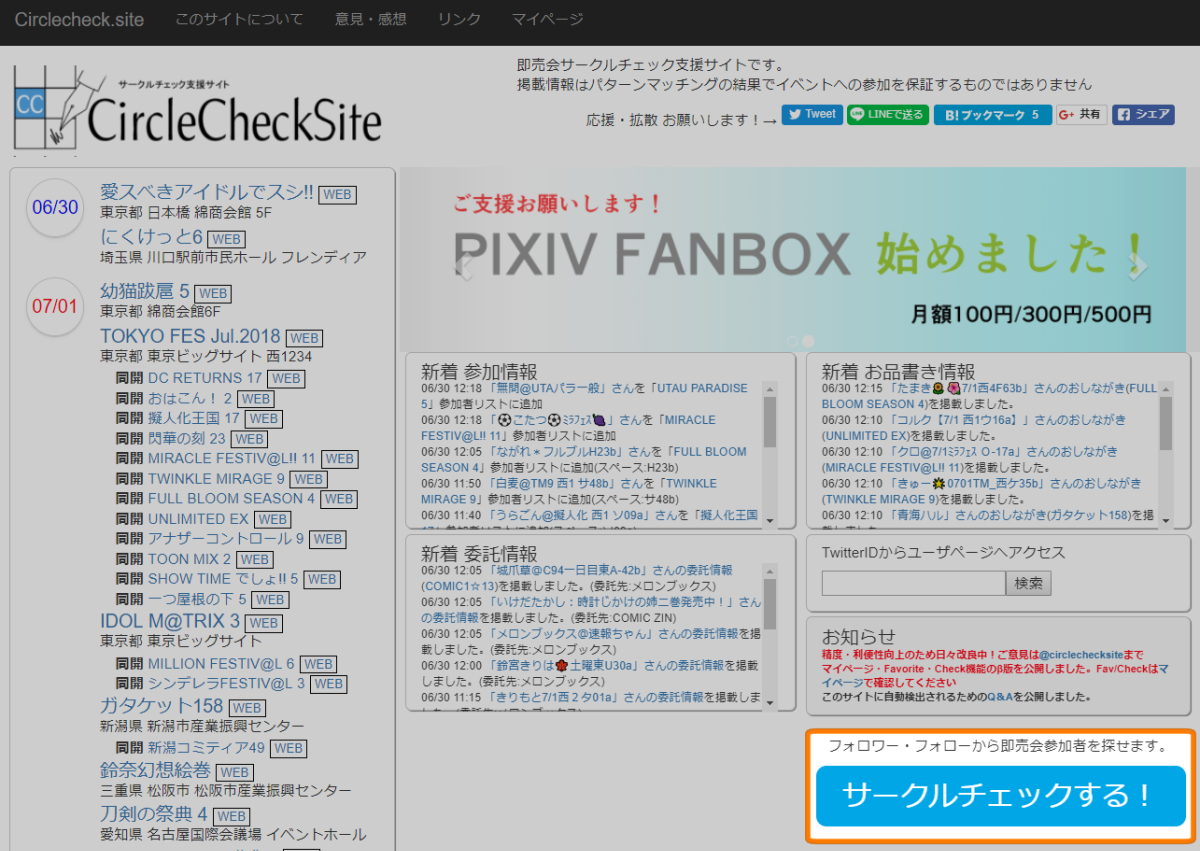This screenshot has height=851, width=1200.
Task: Click the サークルチェックする！ button
Action: click(x=1000, y=796)
